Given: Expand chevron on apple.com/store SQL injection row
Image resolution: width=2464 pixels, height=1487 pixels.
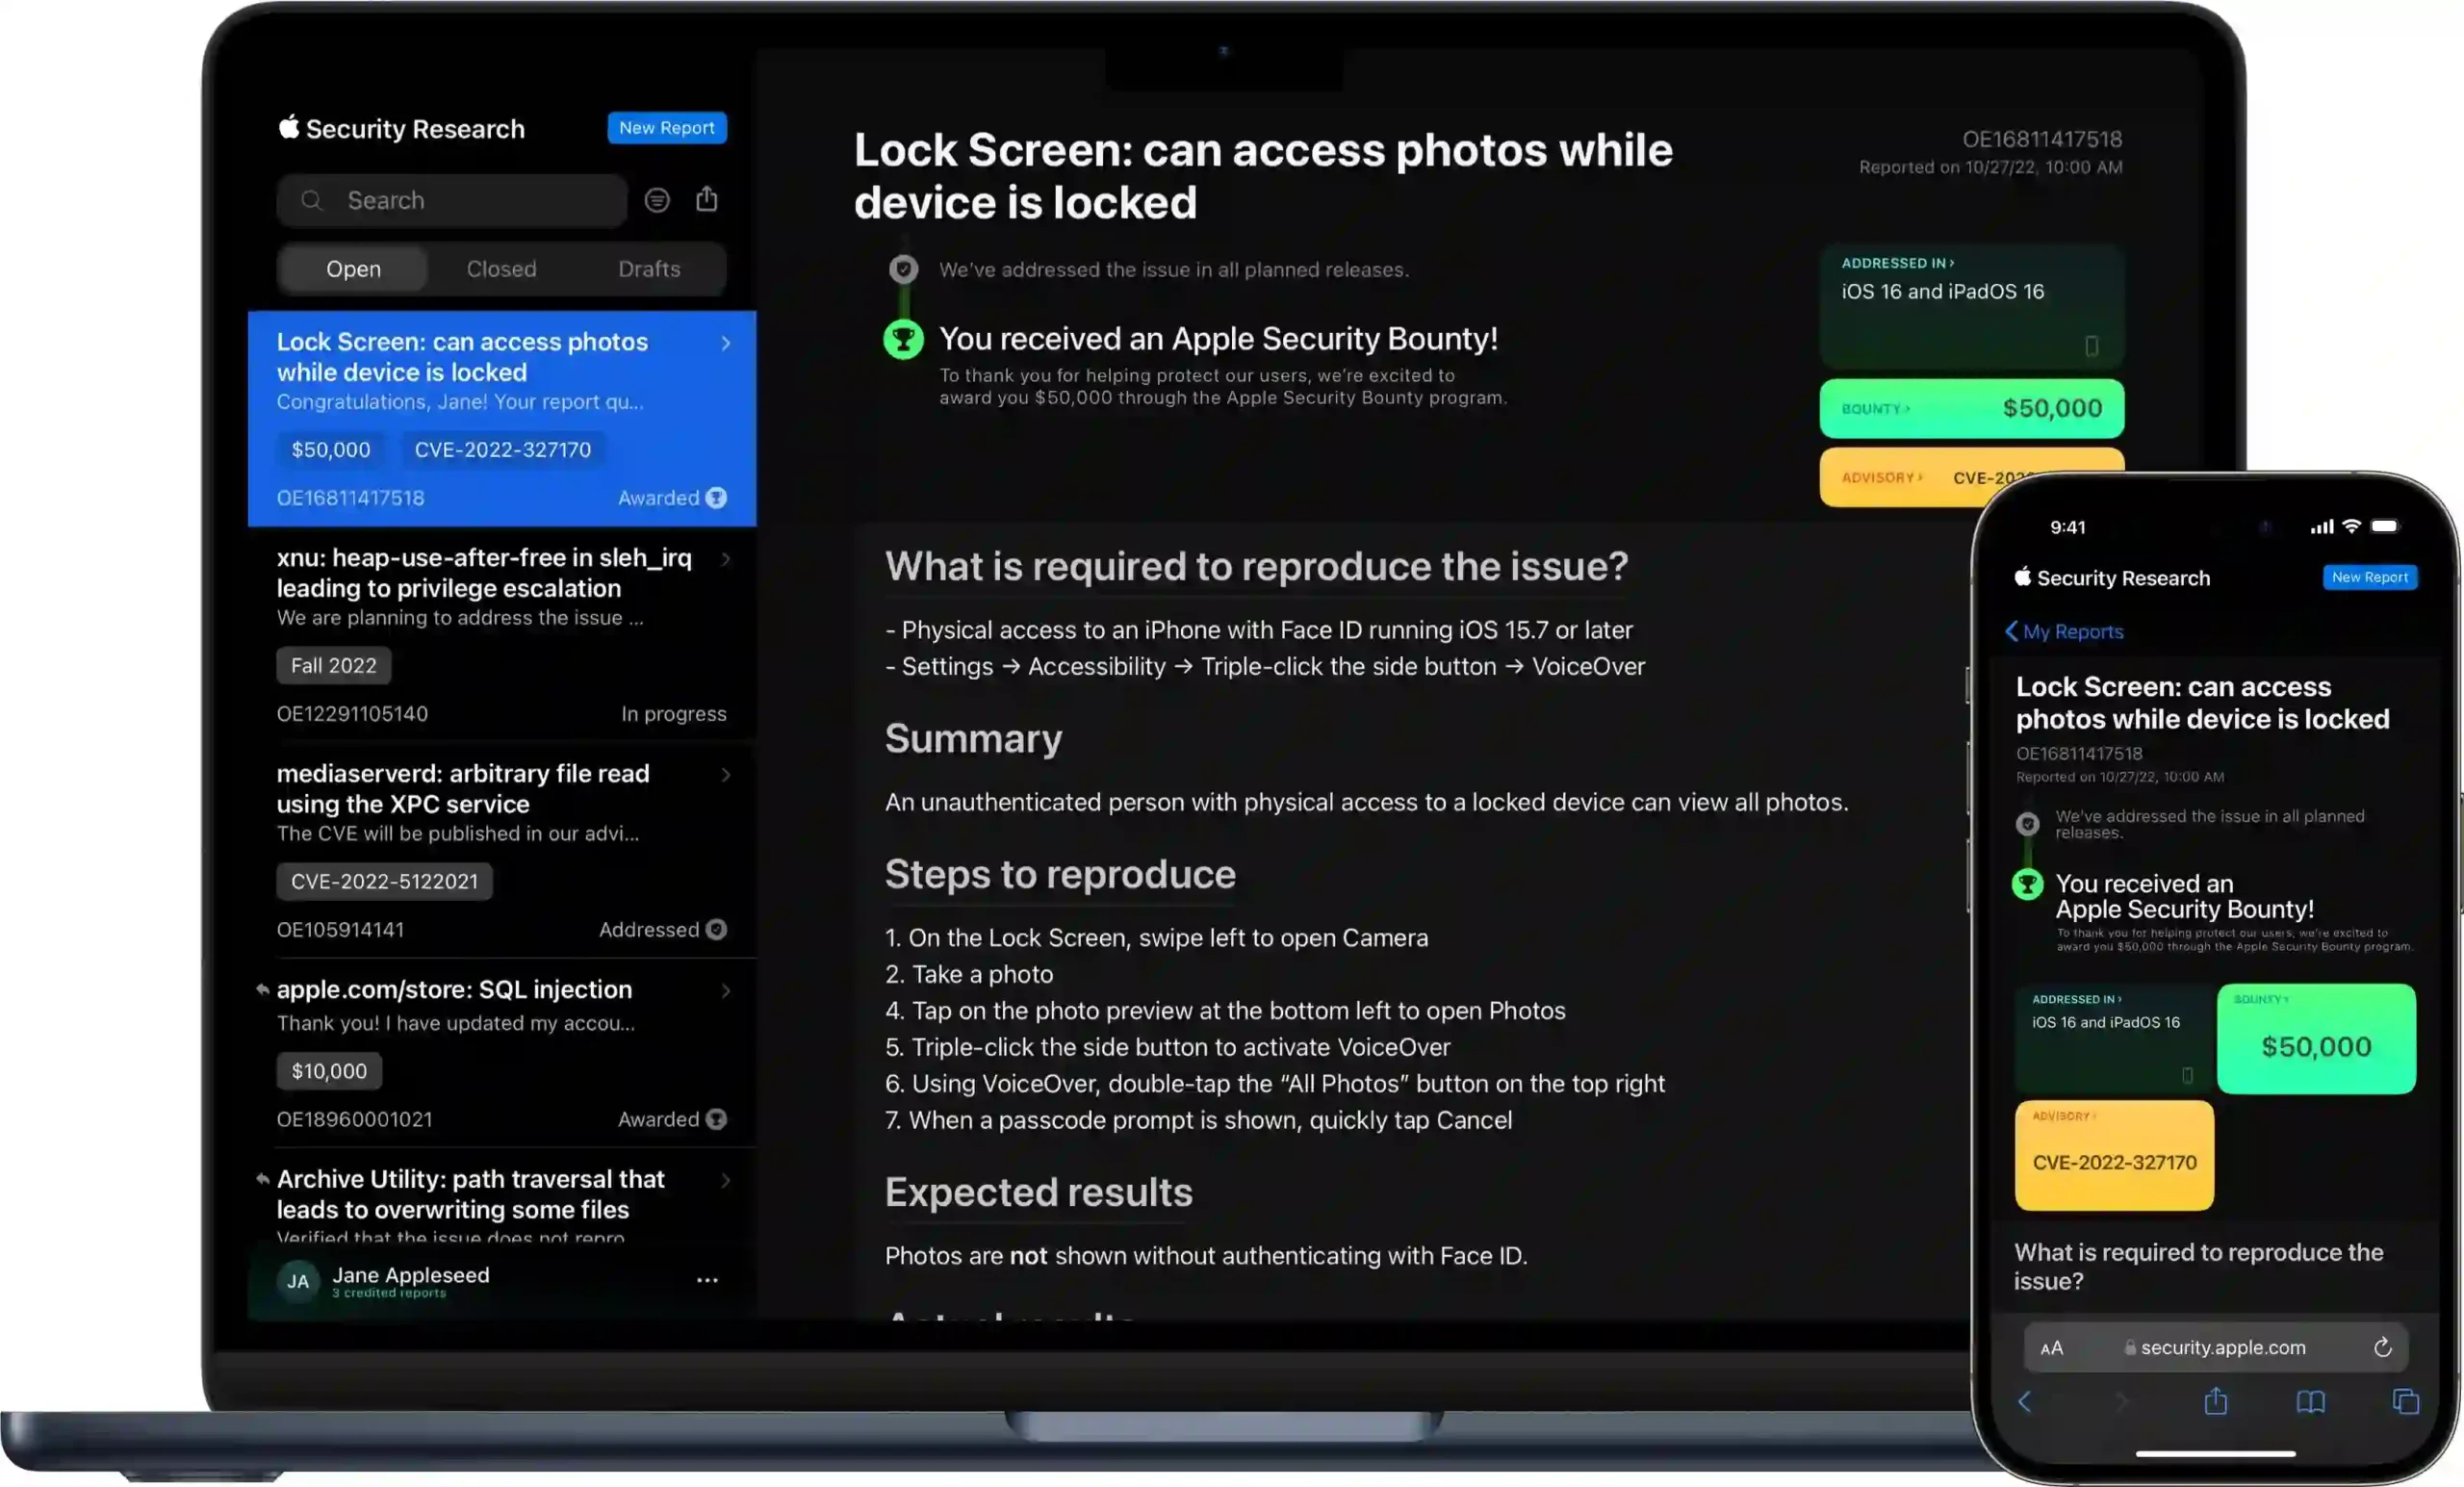Looking at the screenshot, I should (x=726, y=990).
